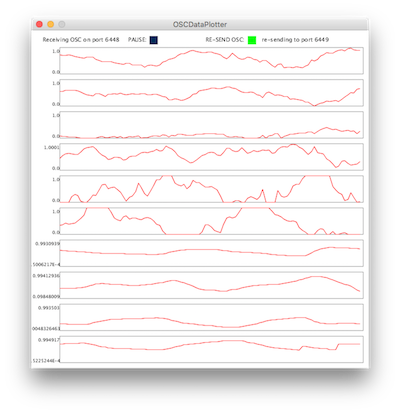Click the bottom plot labeled 0.994917

point(212,349)
